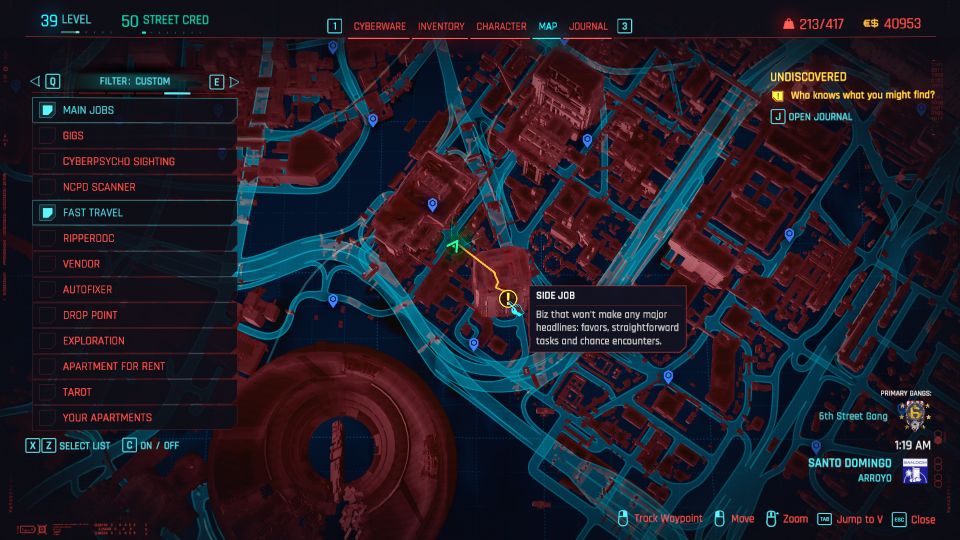Click the carry weight icon beside 213/417
Viewport: 960px width, 540px height.
click(789, 24)
